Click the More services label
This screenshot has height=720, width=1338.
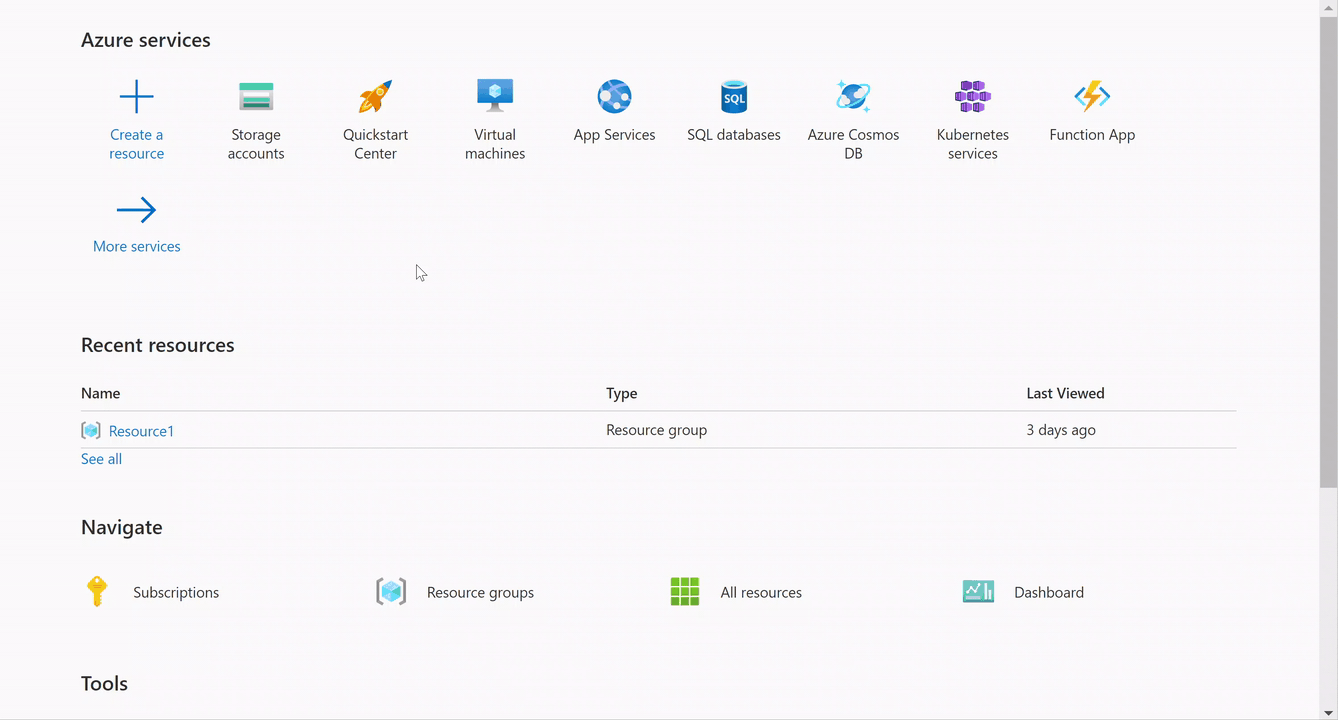pyautogui.click(x=137, y=246)
